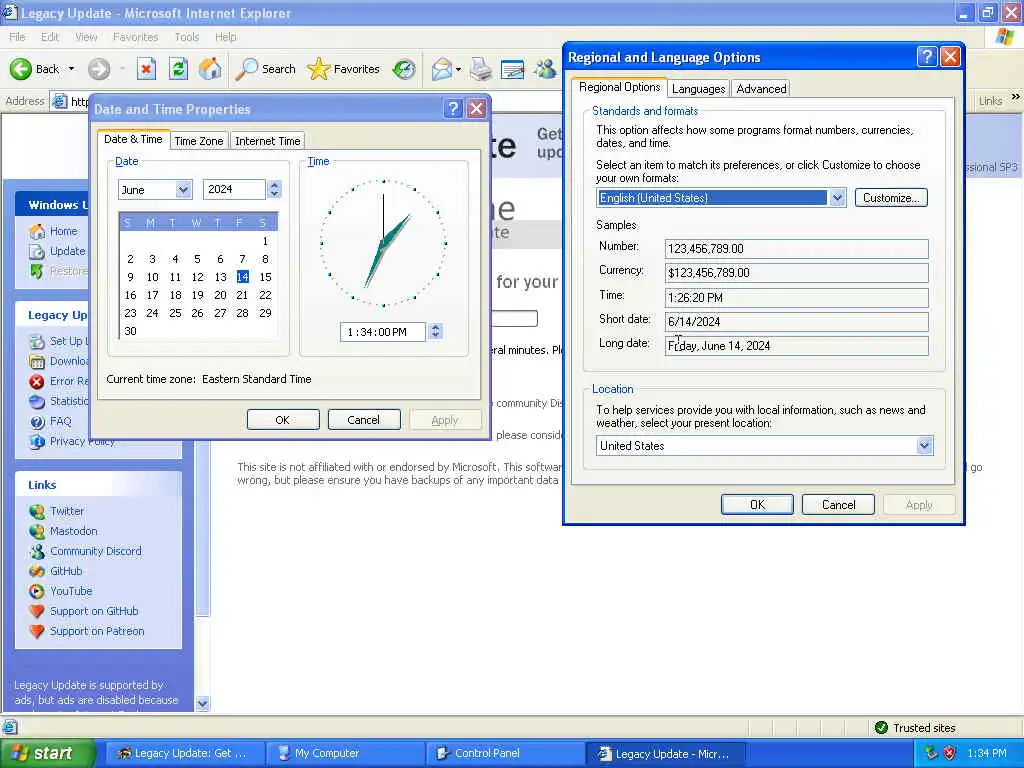This screenshot has width=1024, height=768.
Task: Click the Privacy Policy sidebar link
Action: (82, 441)
